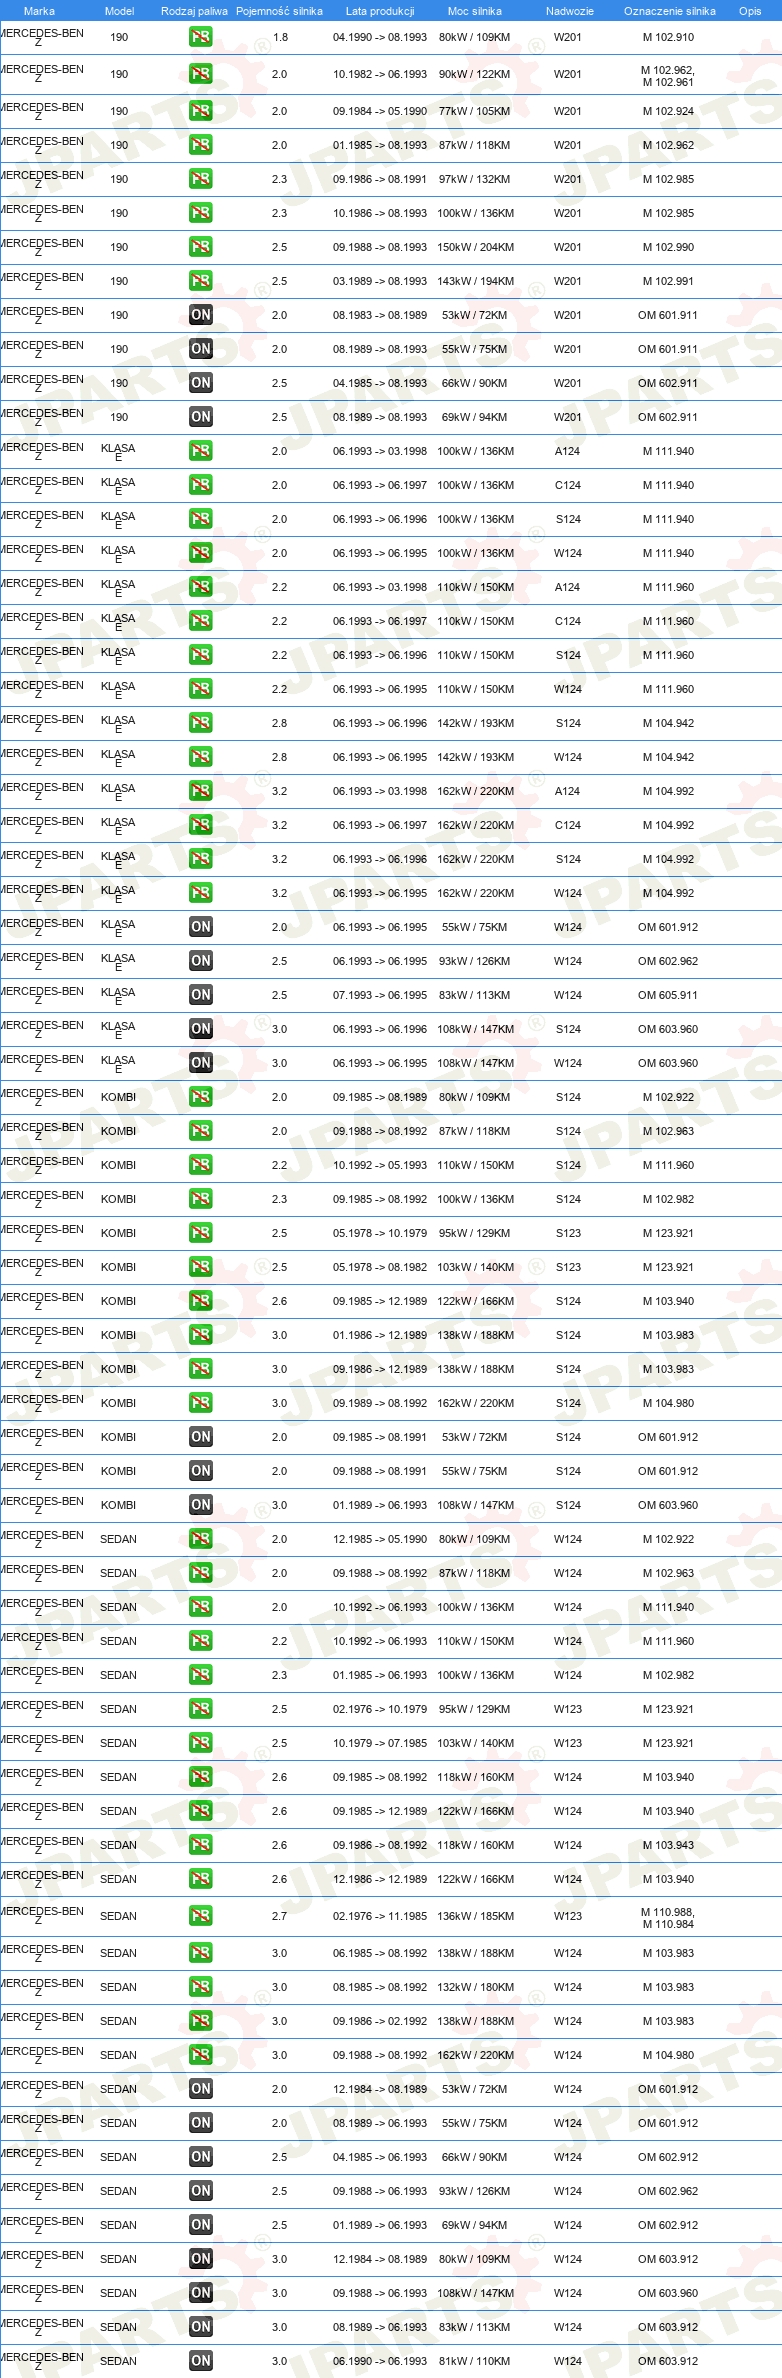Select the capacity value '2.7'

279,1916
